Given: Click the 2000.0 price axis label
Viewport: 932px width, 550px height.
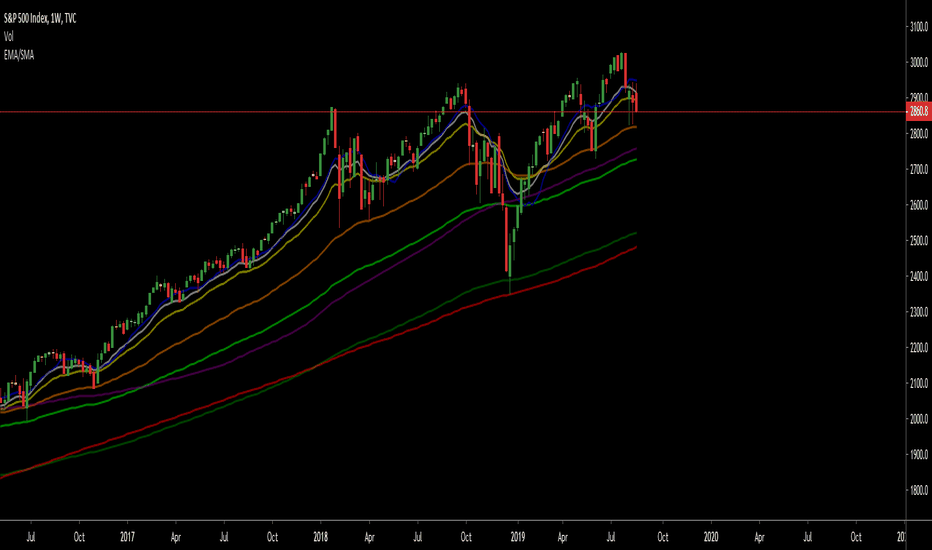Looking at the screenshot, I should click(919, 419).
